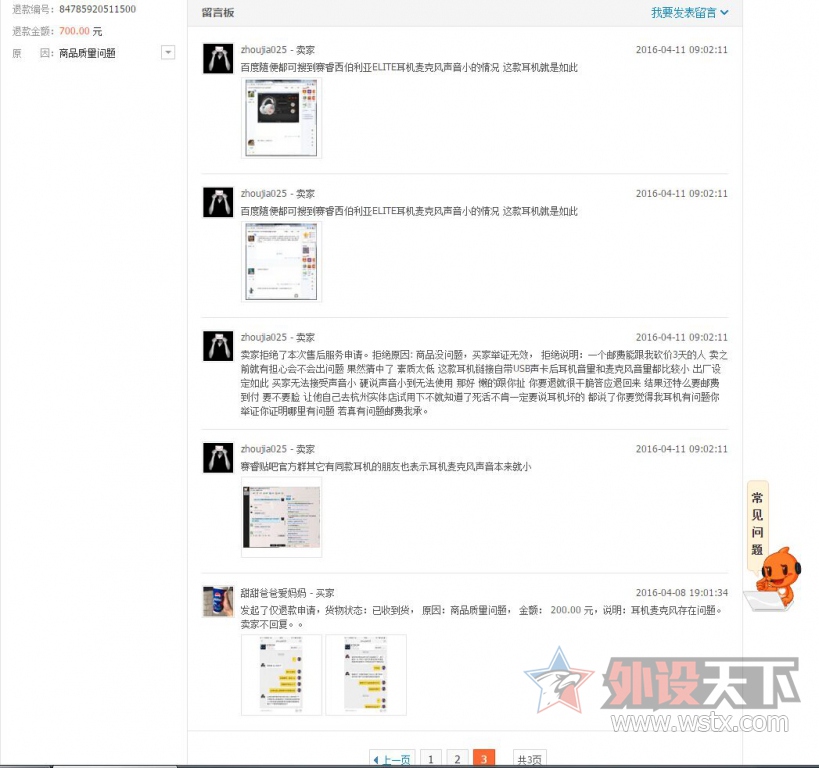
Task: Go to page 2 of messages
Action: (457, 759)
